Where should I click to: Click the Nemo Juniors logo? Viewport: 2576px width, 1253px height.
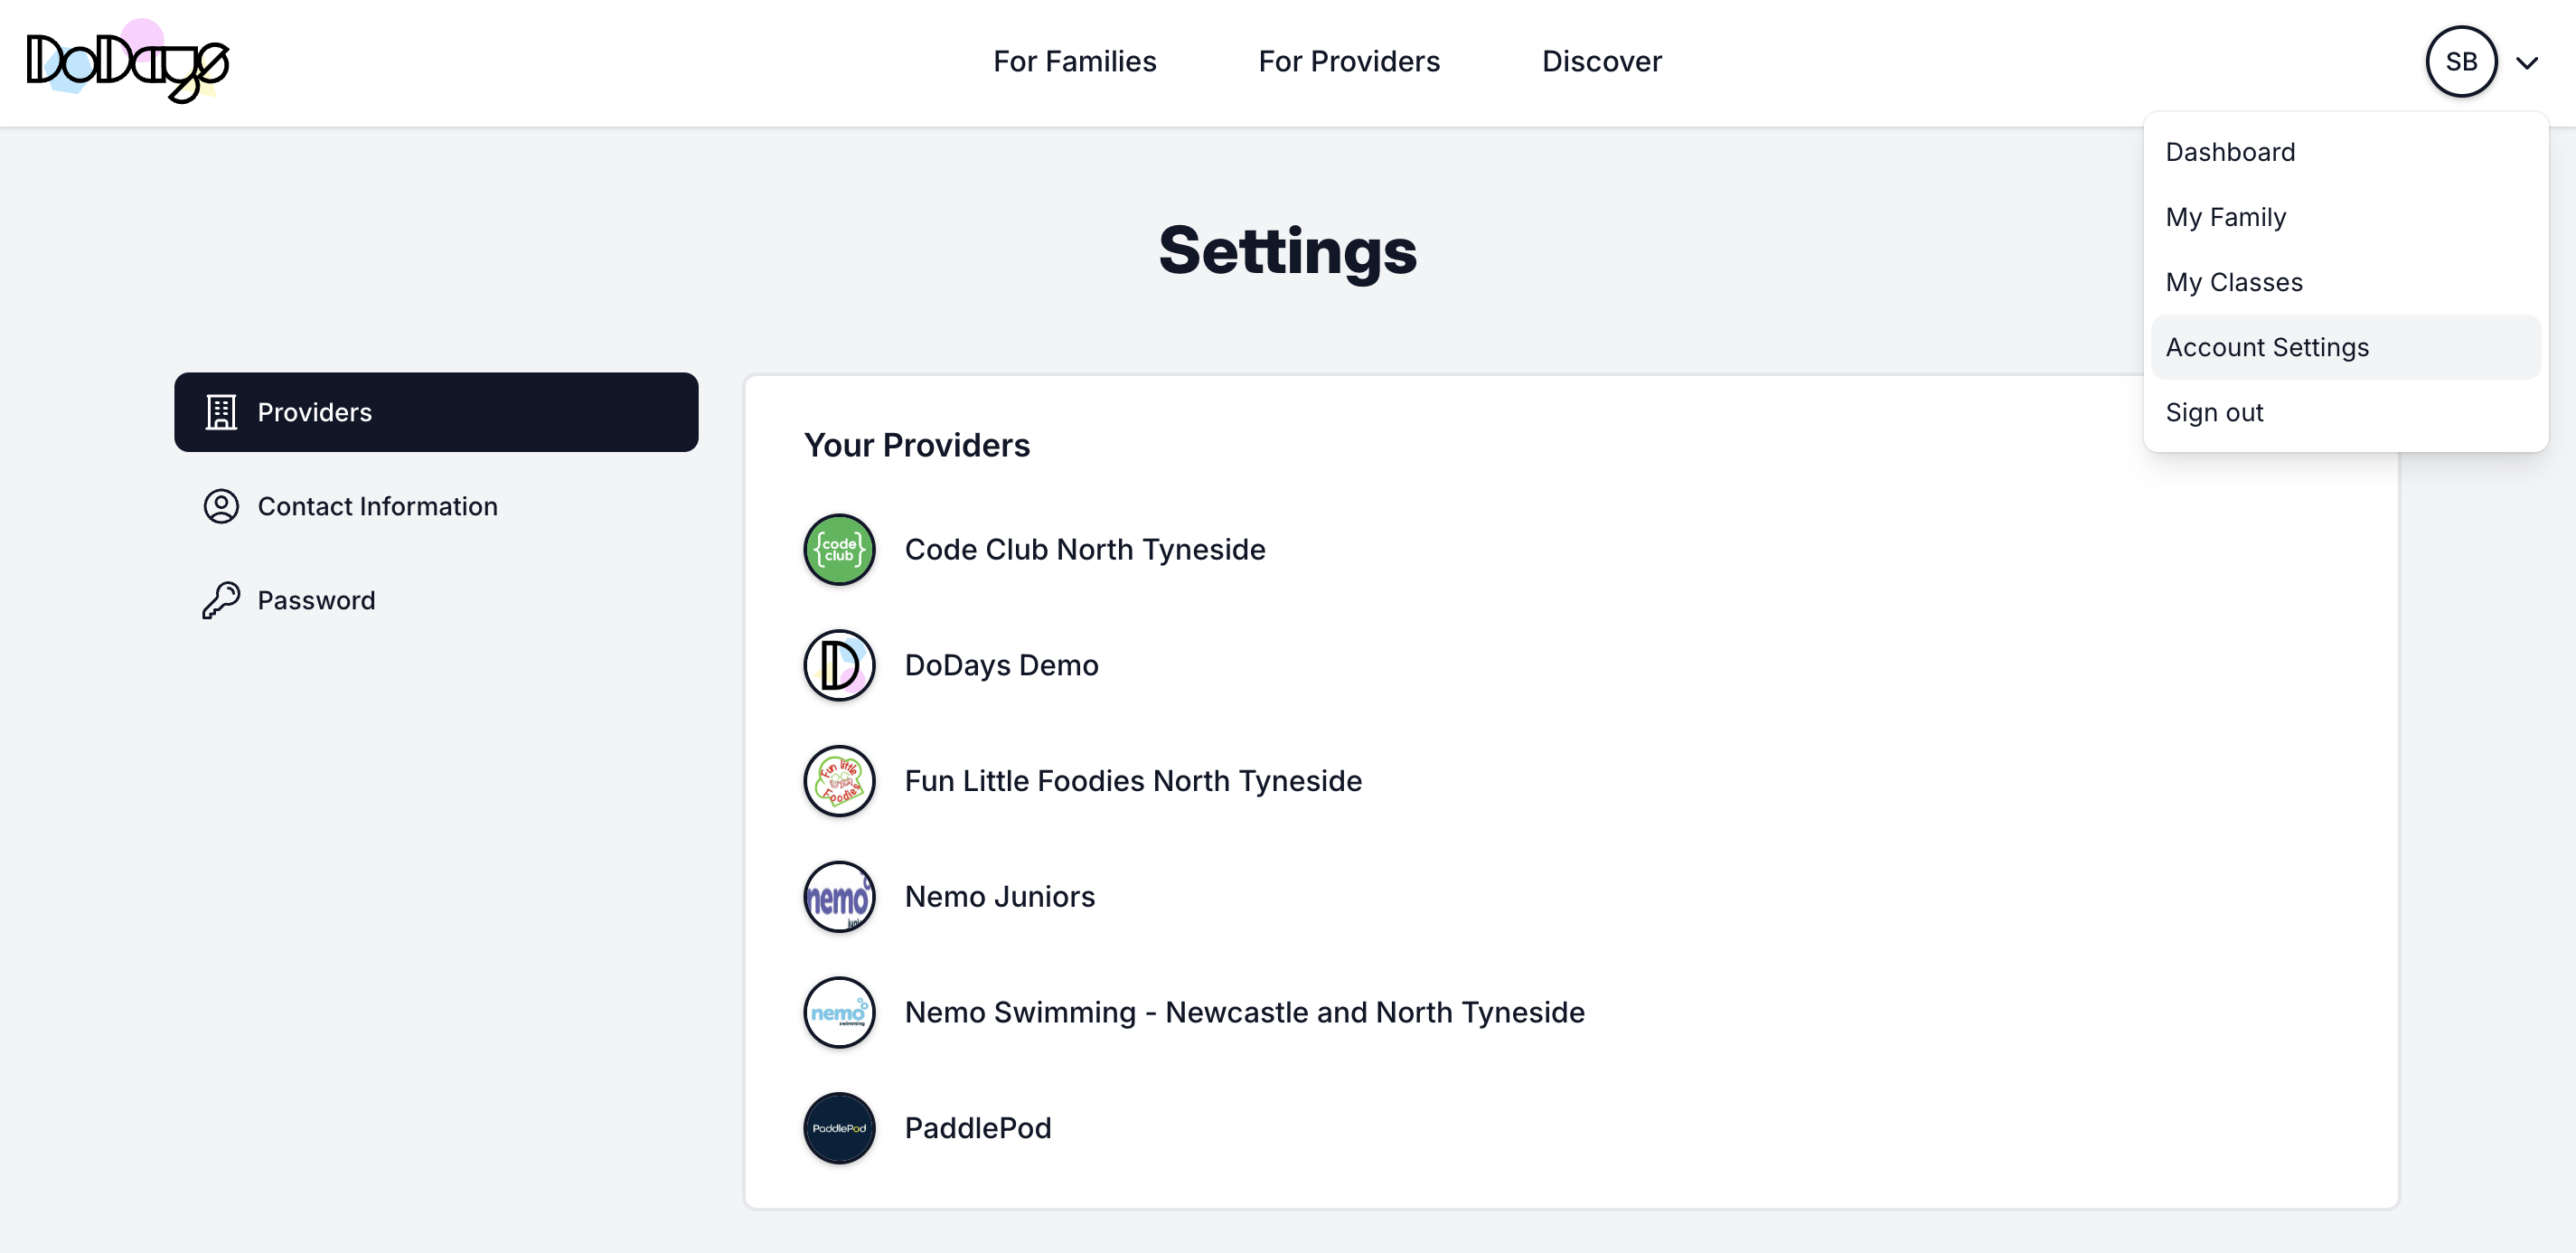tap(839, 896)
